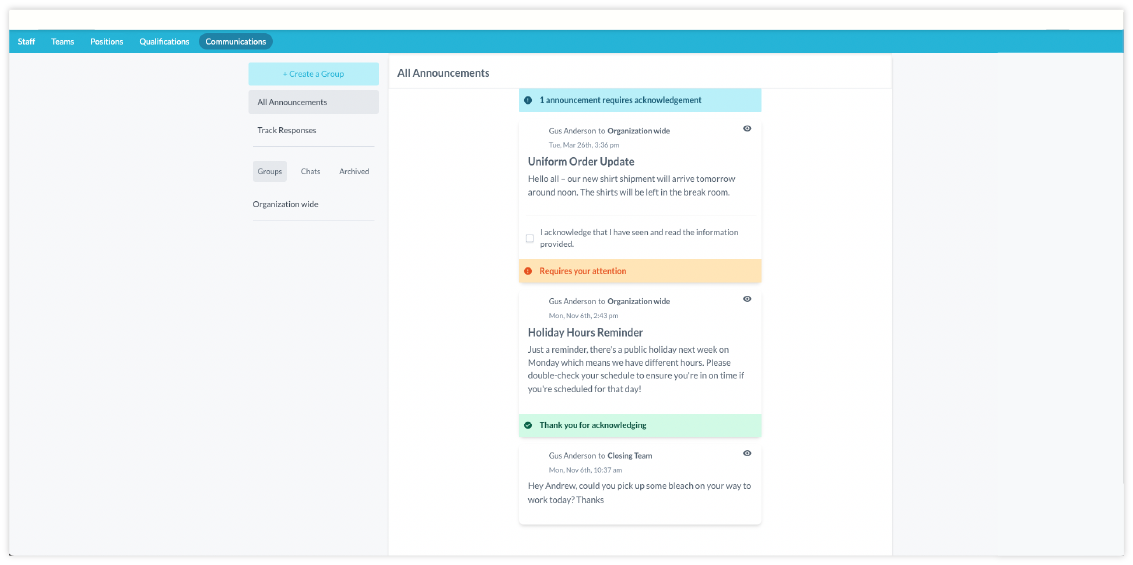
Task: Switch to the Teams tab
Action: pyautogui.click(x=63, y=42)
